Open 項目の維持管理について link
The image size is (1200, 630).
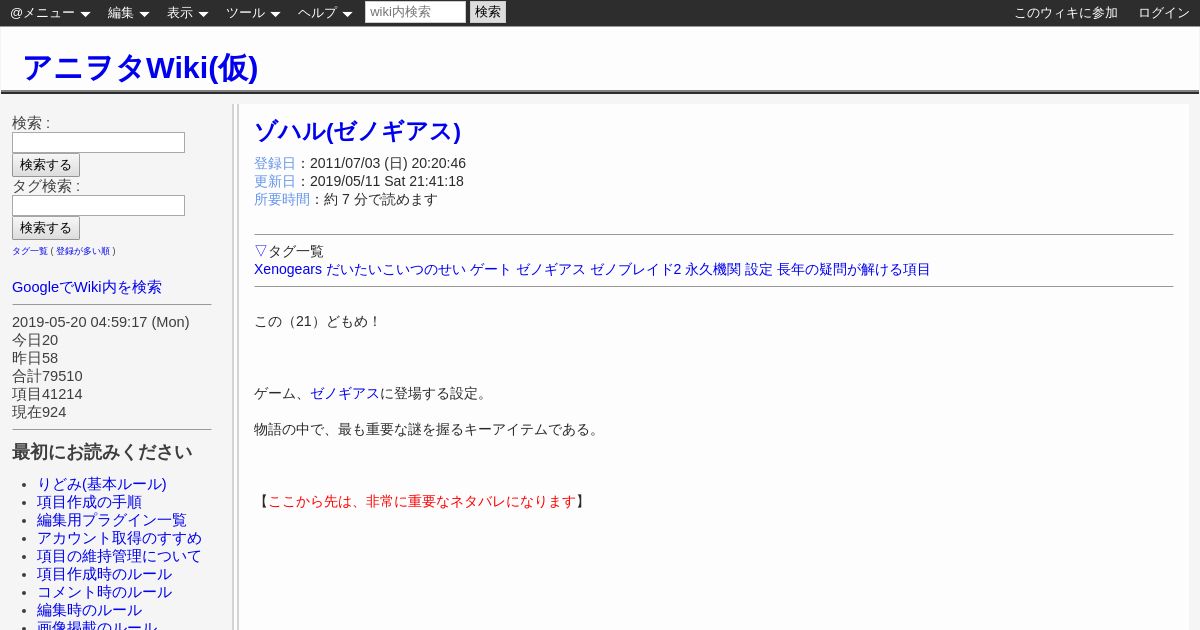[x=119, y=556]
